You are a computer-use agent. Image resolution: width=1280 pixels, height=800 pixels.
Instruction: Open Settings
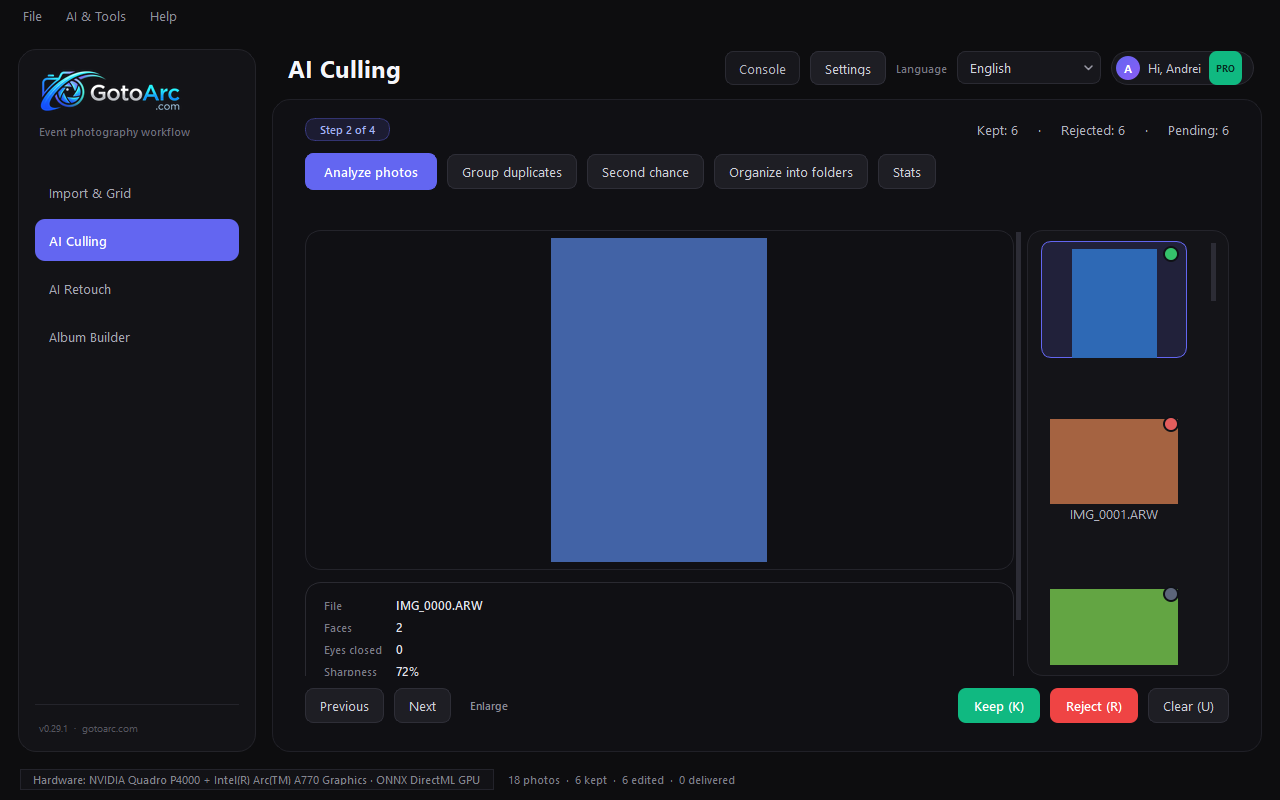tap(848, 69)
